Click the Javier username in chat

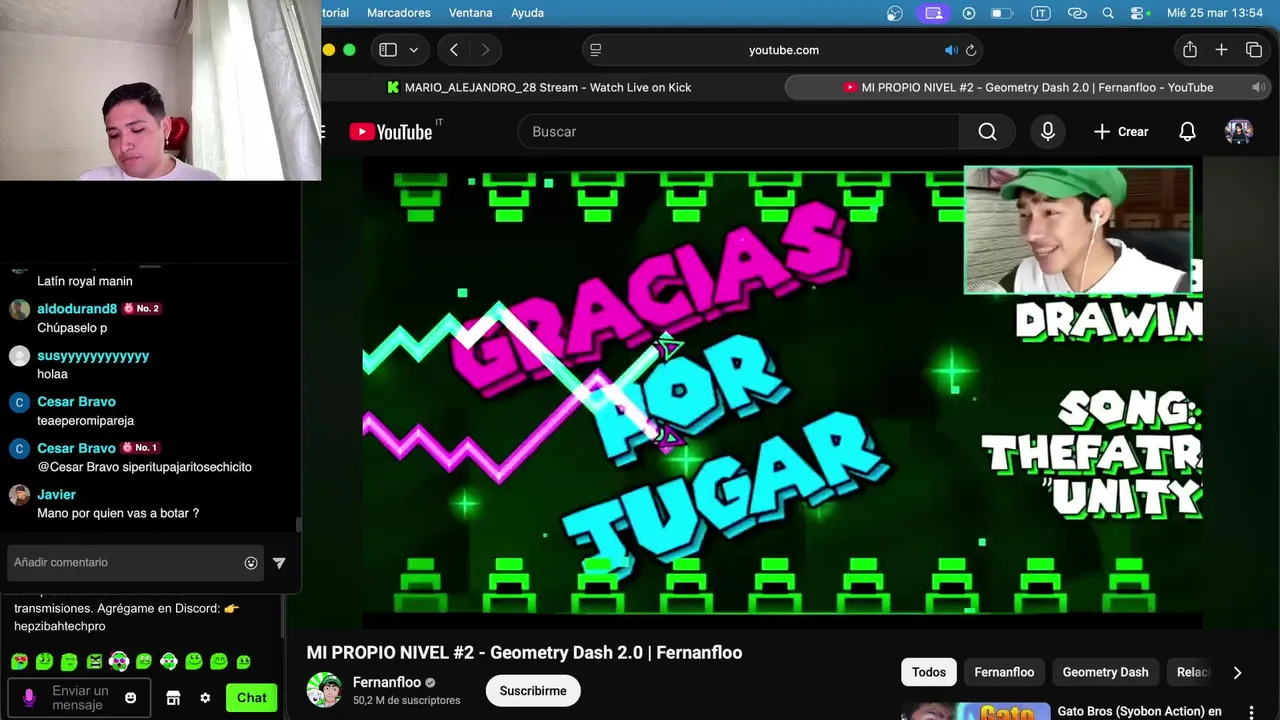coord(56,494)
